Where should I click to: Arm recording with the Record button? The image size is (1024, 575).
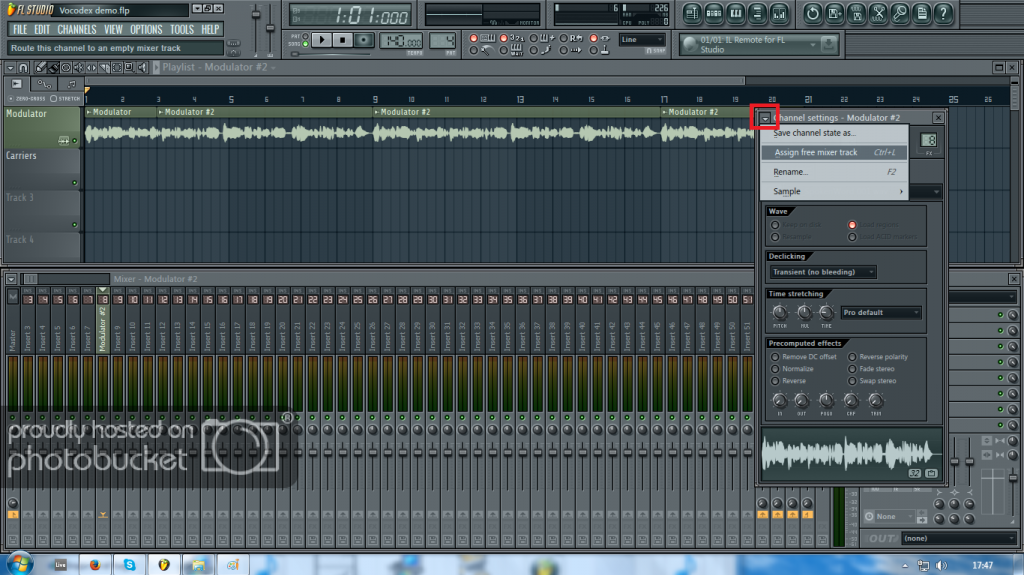(x=364, y=40)
